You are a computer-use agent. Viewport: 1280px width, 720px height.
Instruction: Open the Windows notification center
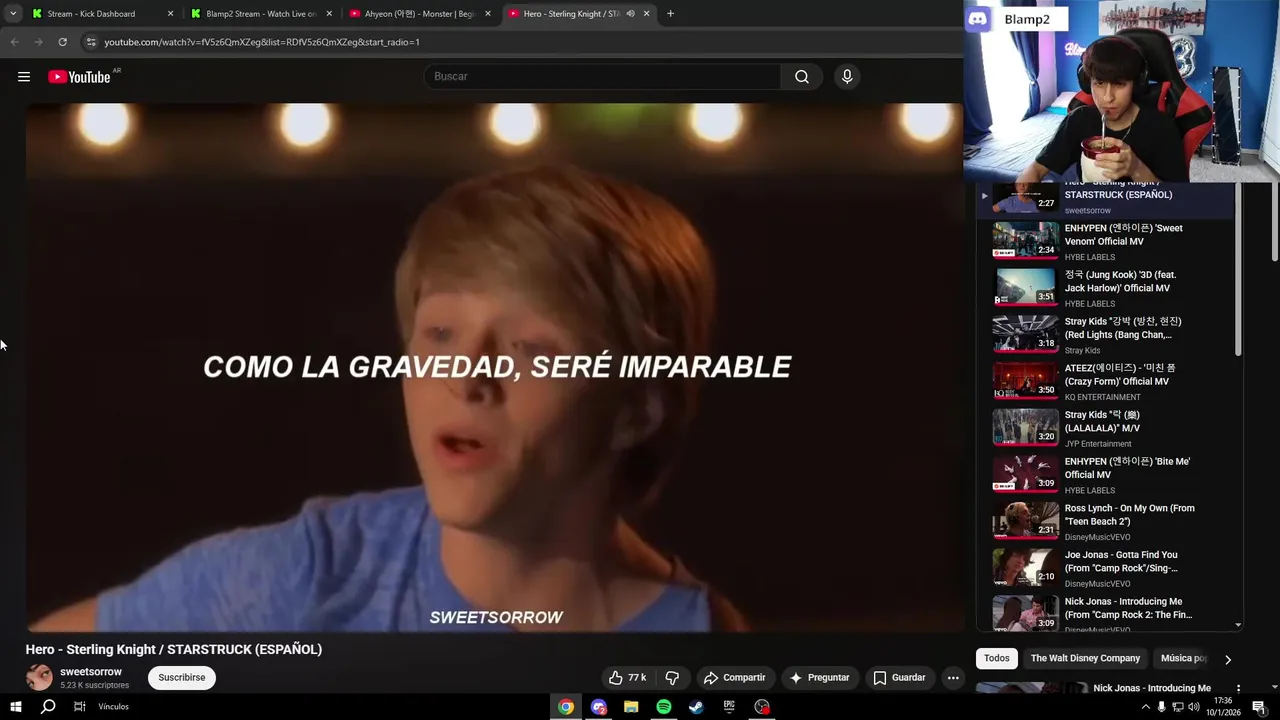pos(1259,707)
